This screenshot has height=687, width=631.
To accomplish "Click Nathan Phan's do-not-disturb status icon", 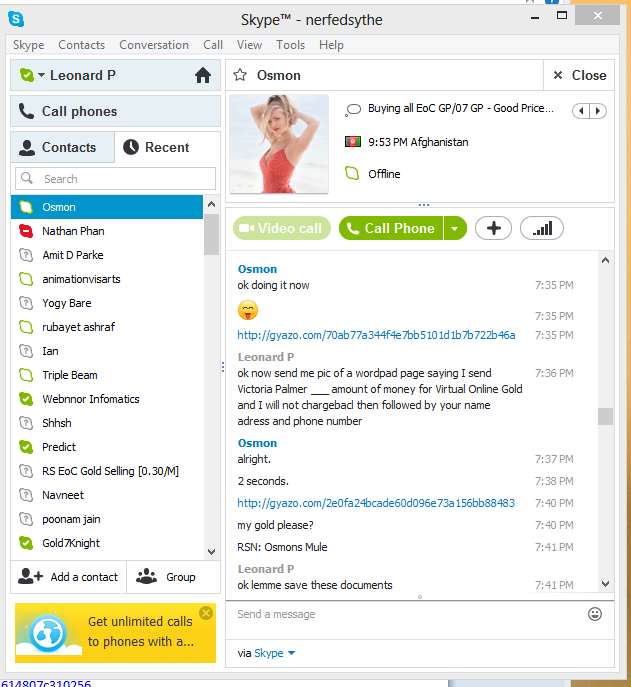I will coord(26,231).
